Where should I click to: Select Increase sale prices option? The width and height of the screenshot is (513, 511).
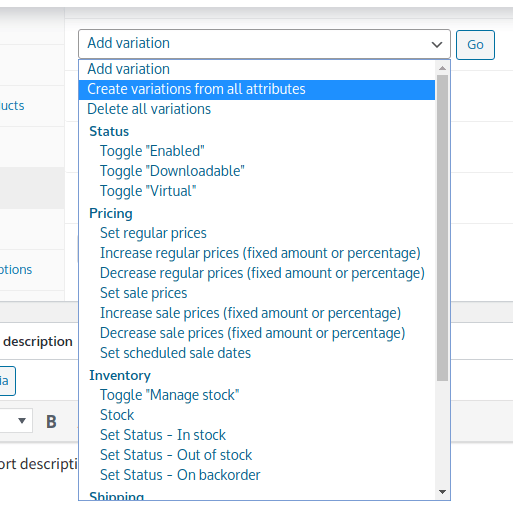[x=257, y=313]
